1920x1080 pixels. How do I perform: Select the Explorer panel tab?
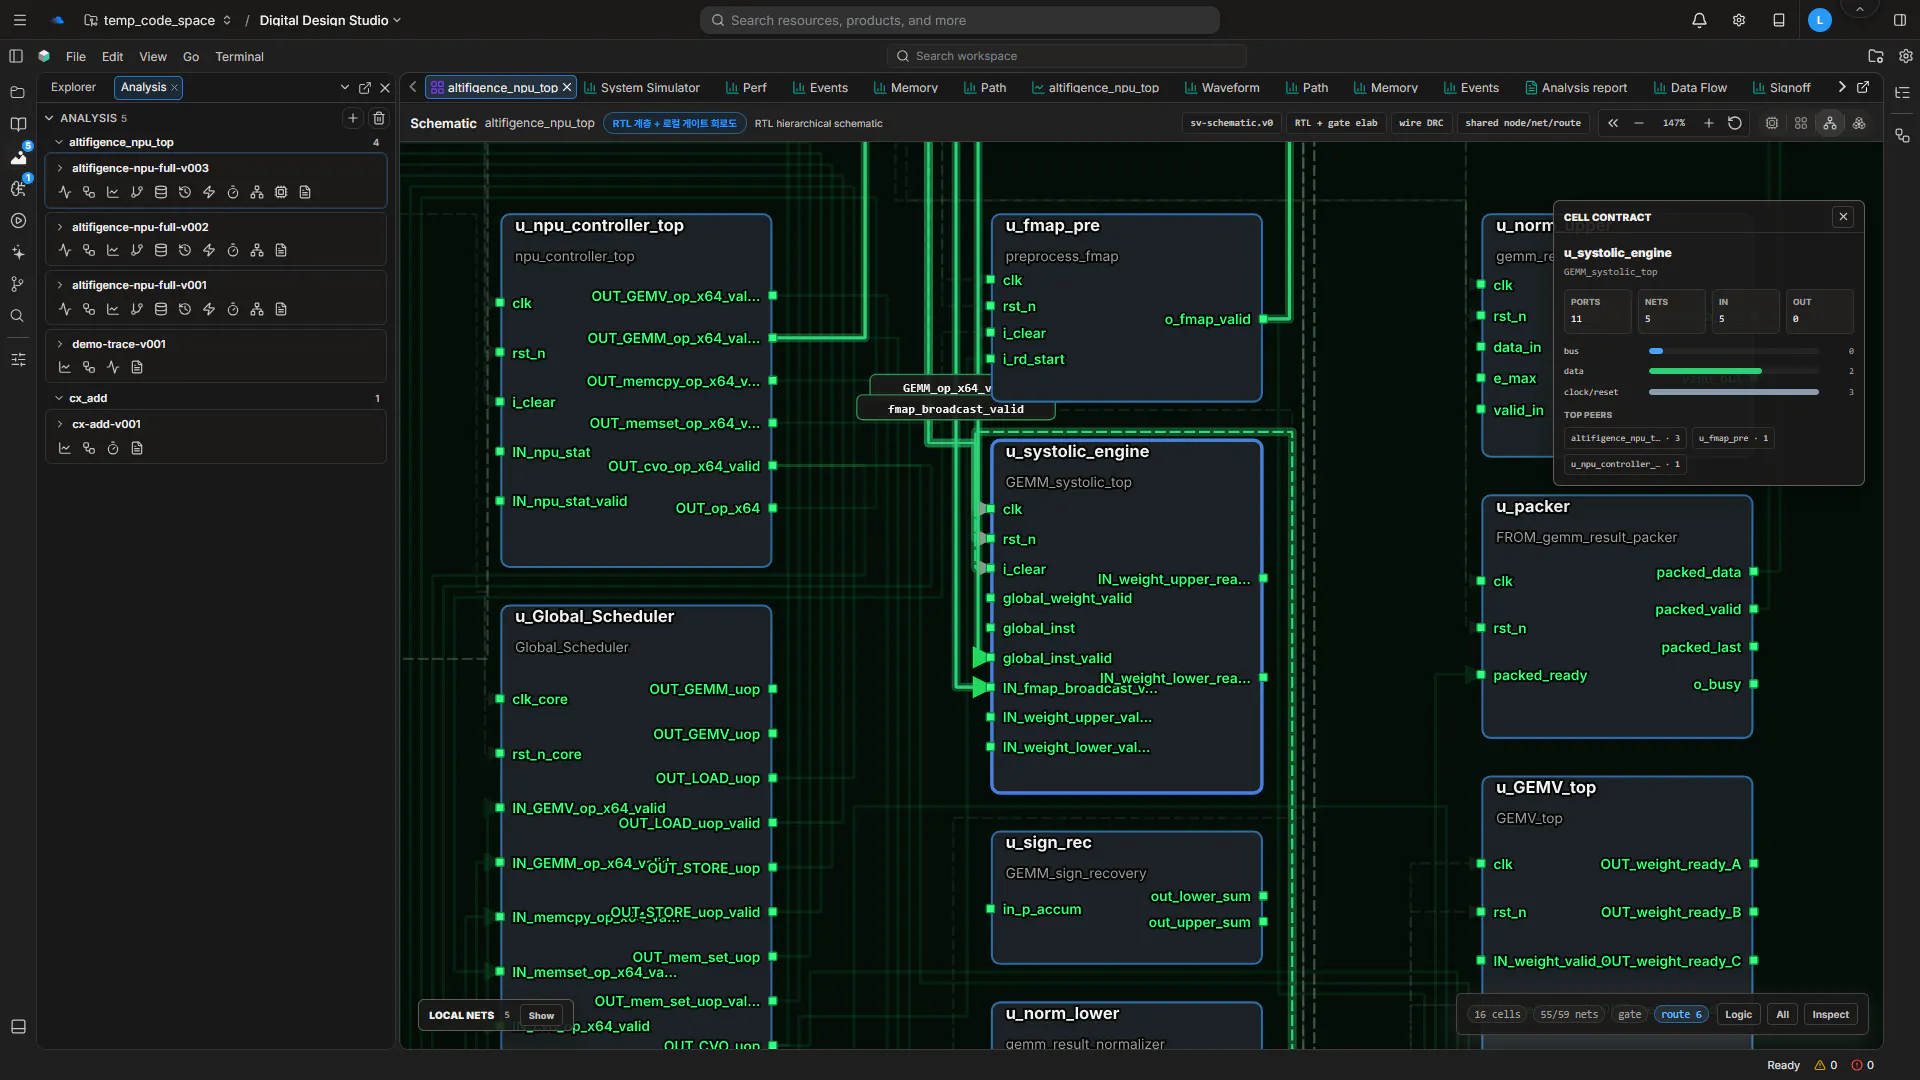[74, 88]
